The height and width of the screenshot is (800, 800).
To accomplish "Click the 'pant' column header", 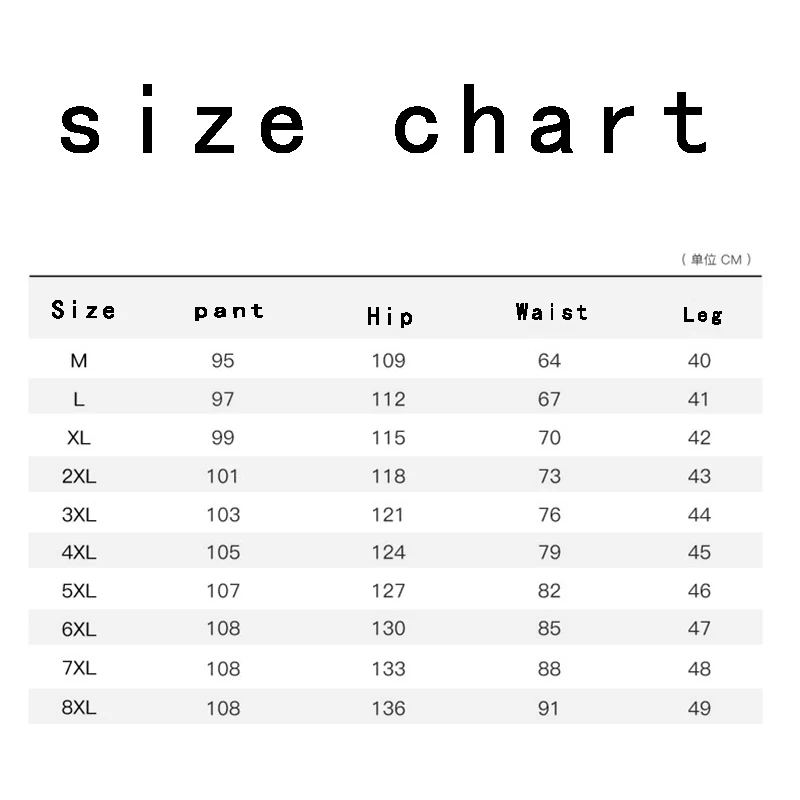I will (x=229, y=311).
